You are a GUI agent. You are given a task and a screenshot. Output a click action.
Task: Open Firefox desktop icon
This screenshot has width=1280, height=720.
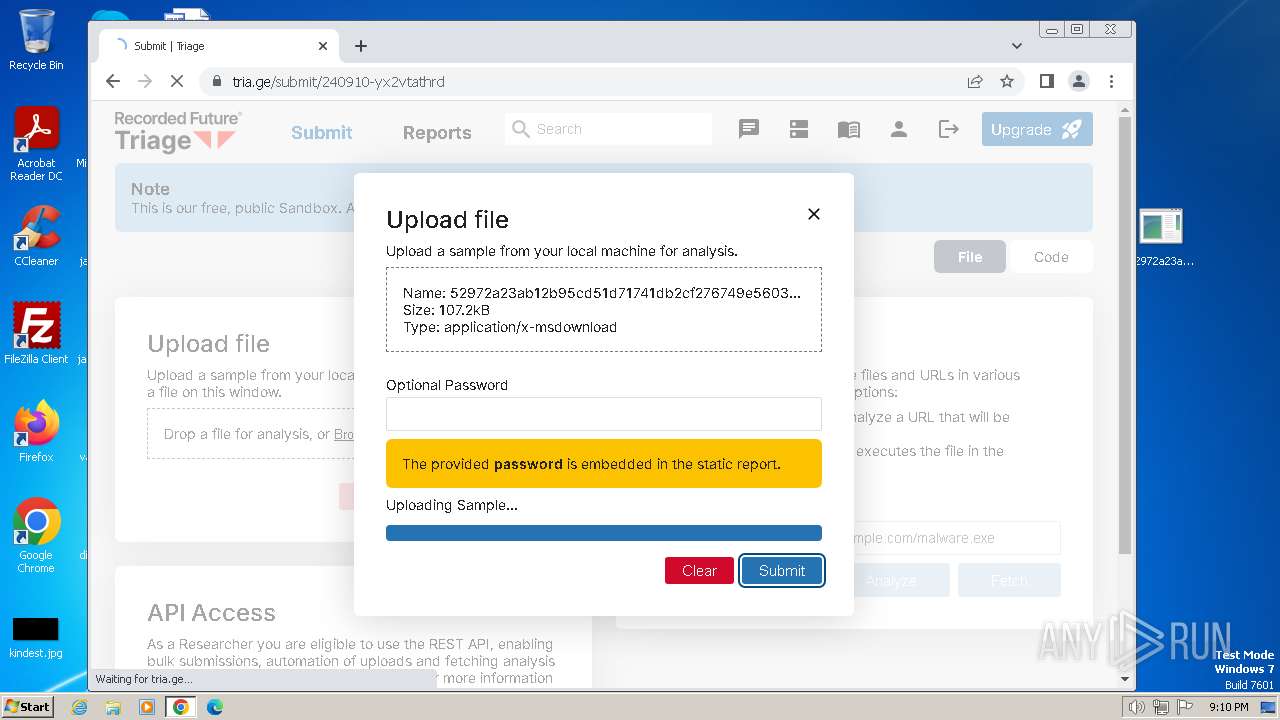click(36, 431)
